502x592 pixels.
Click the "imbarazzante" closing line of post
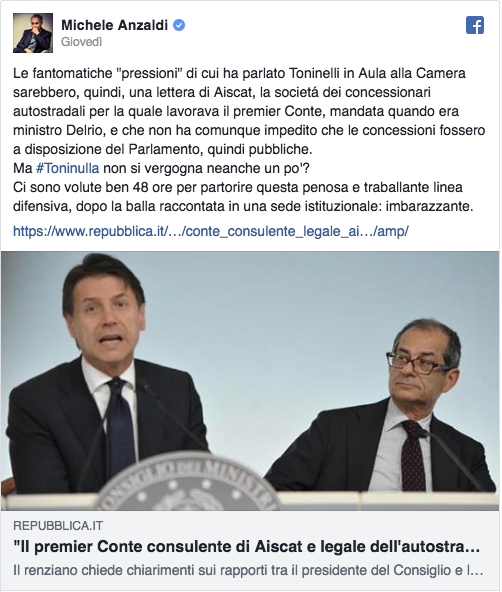[x=429, y=206]
